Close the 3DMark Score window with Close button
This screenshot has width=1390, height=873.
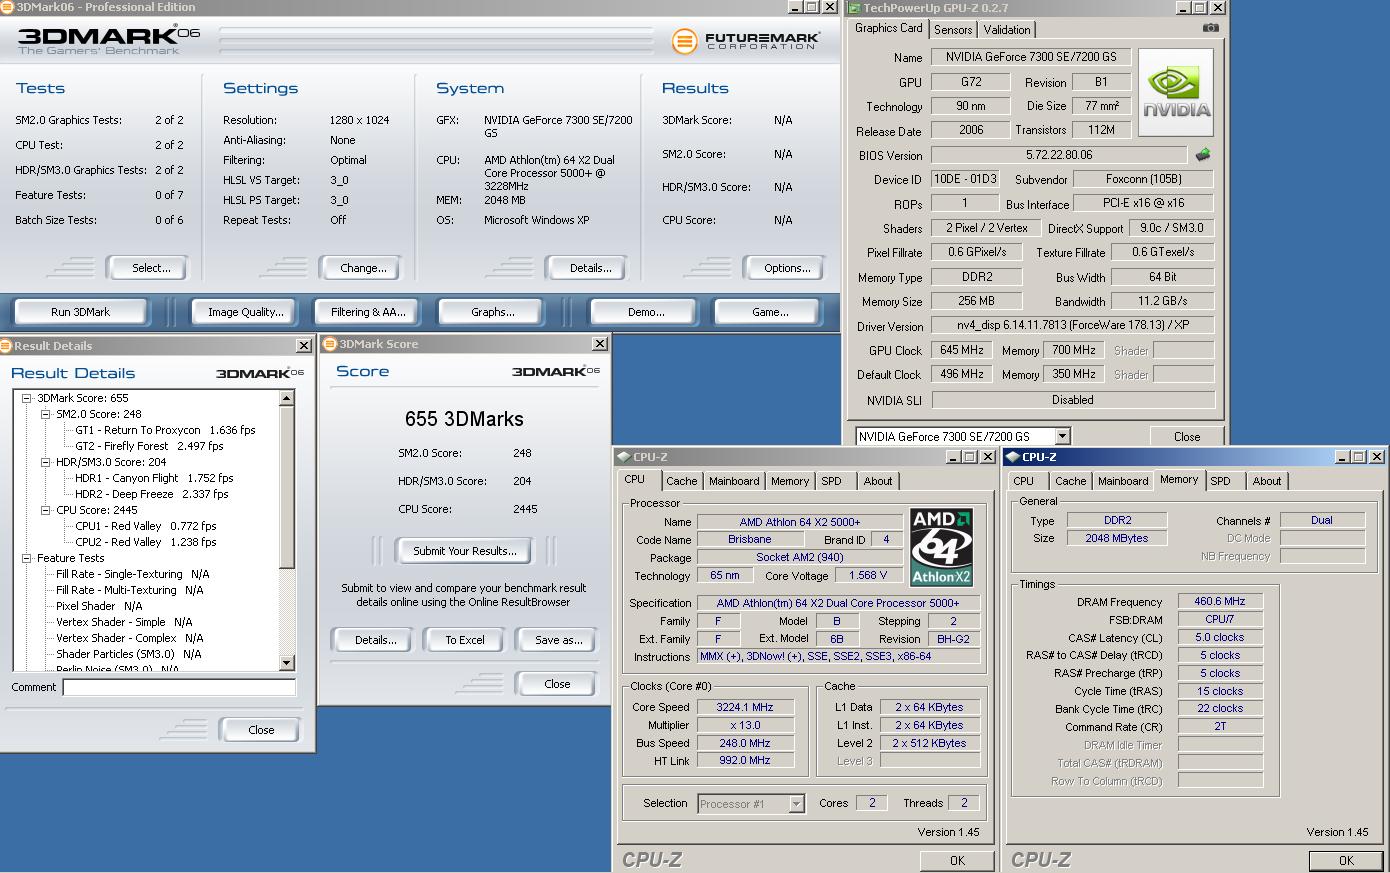click(557, 684)
